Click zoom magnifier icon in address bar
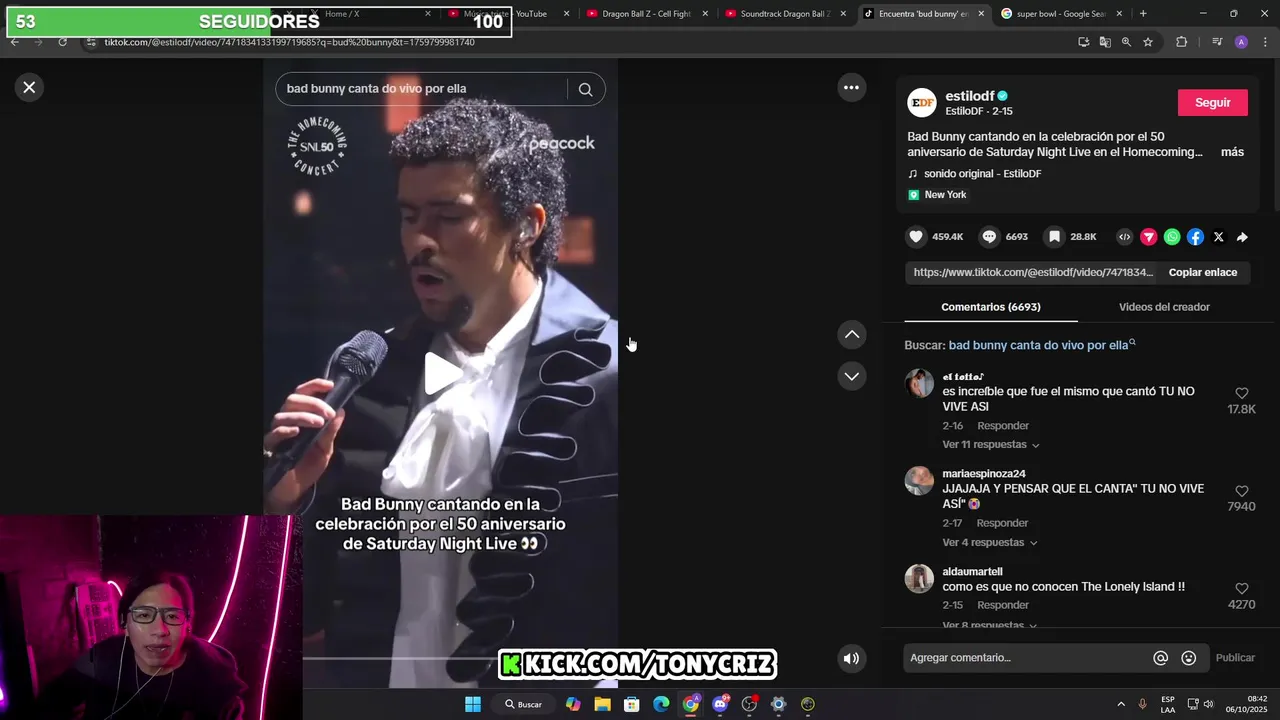The width and height of the screenshot is (1280, 720). [x=1126, y=42]
